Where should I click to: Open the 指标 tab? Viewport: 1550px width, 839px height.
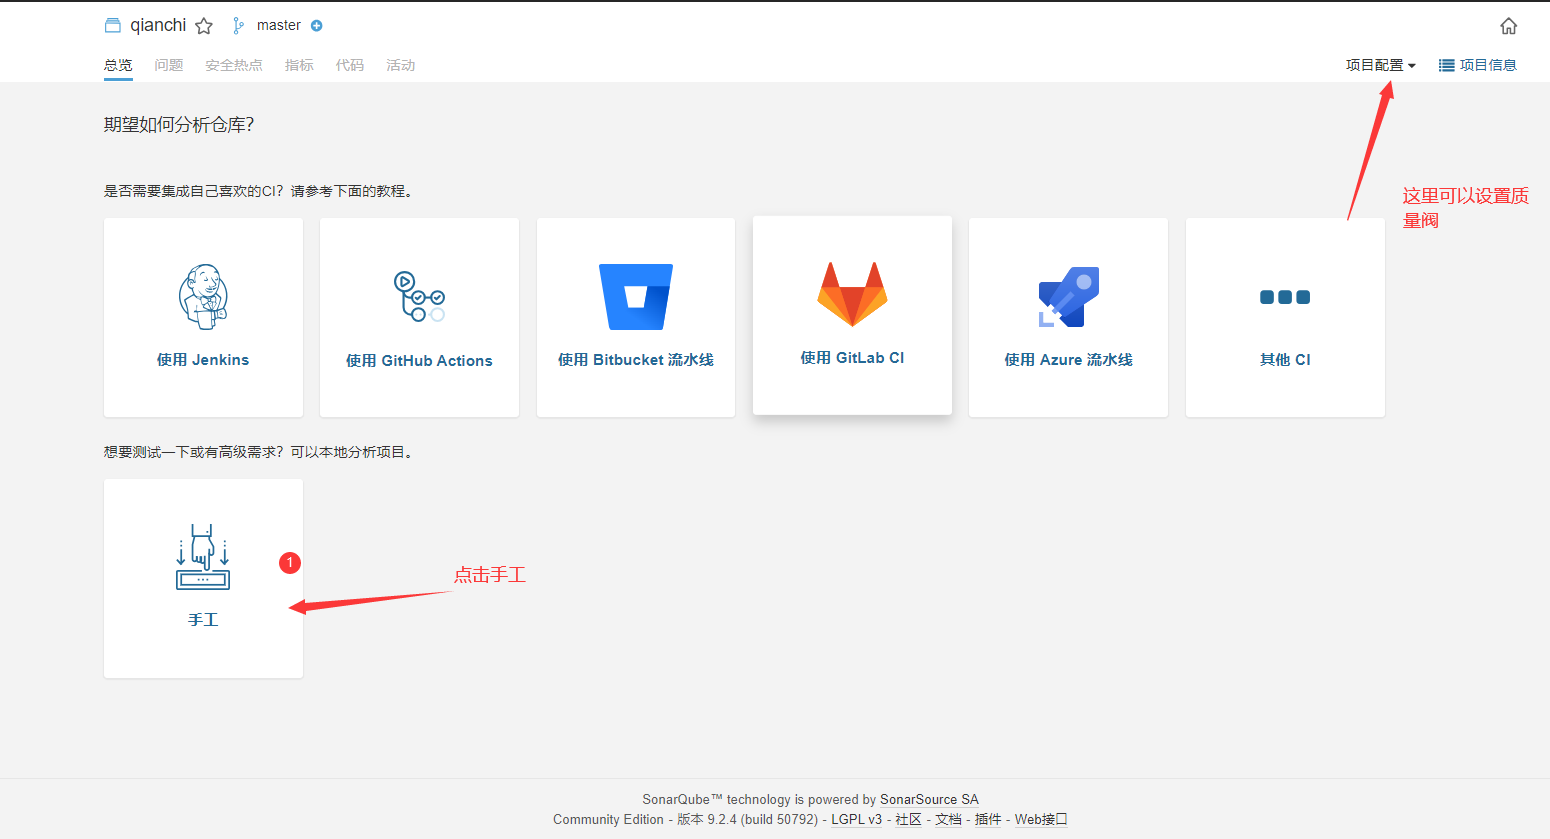[299, 65]
